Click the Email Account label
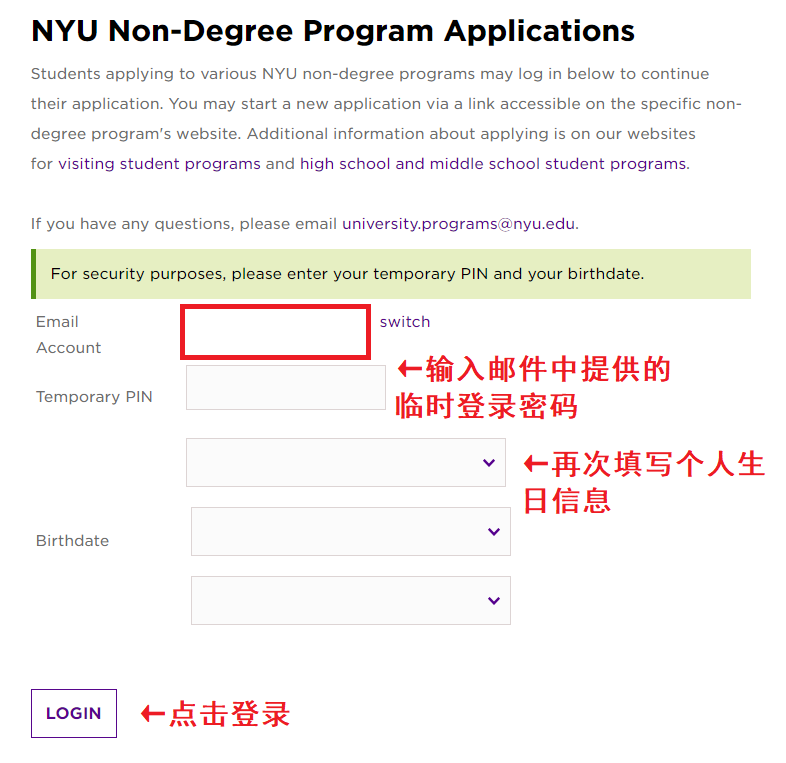786x763 pixels. (x=68, y=335)
